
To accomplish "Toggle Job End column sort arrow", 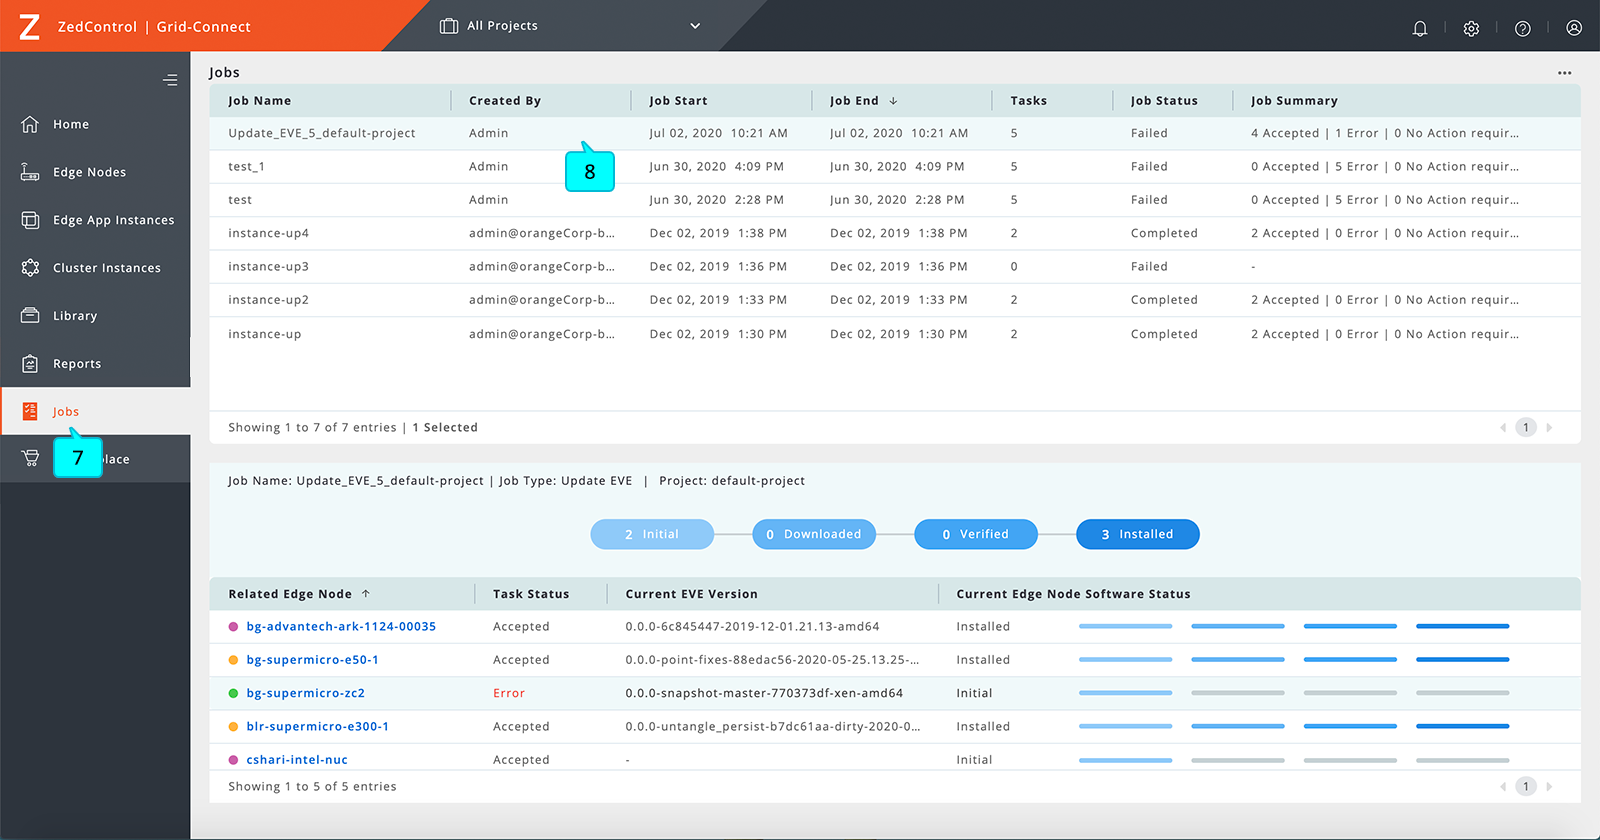I will tap(893, 101).
